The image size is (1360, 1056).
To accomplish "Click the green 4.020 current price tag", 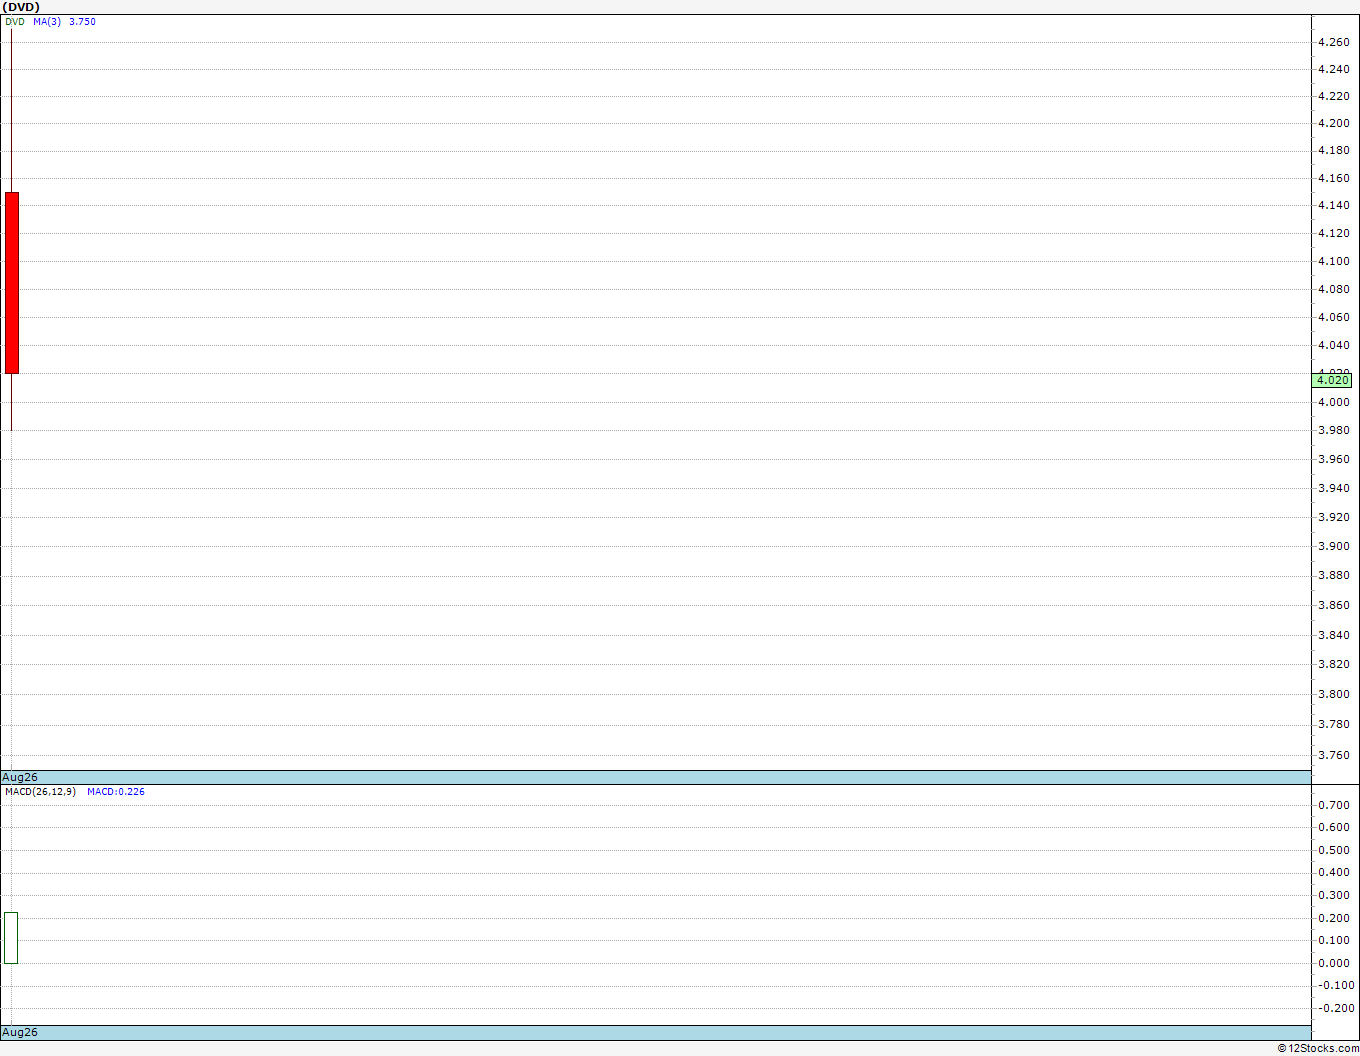I will pyautogui.click(x=1332, y=380).
